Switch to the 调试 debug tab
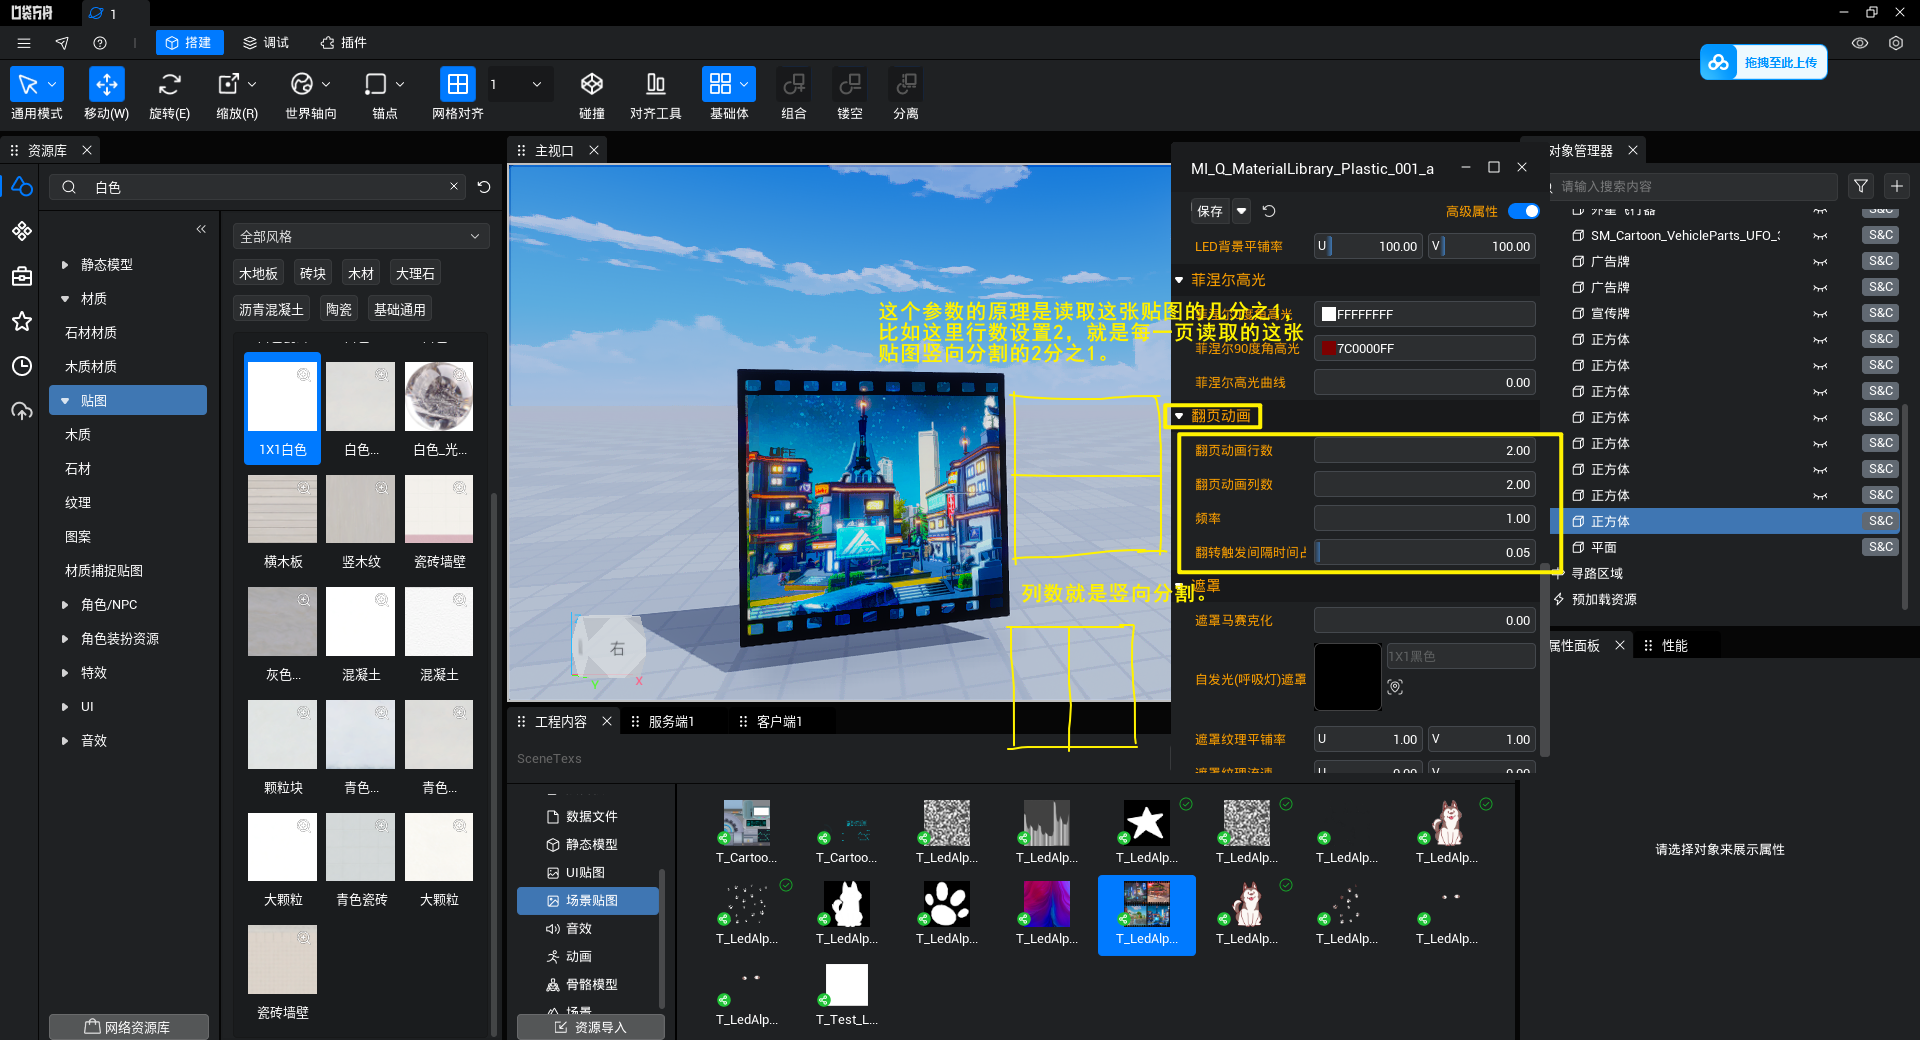The width and height of the screenshot is (1920, 1040). 267,43
